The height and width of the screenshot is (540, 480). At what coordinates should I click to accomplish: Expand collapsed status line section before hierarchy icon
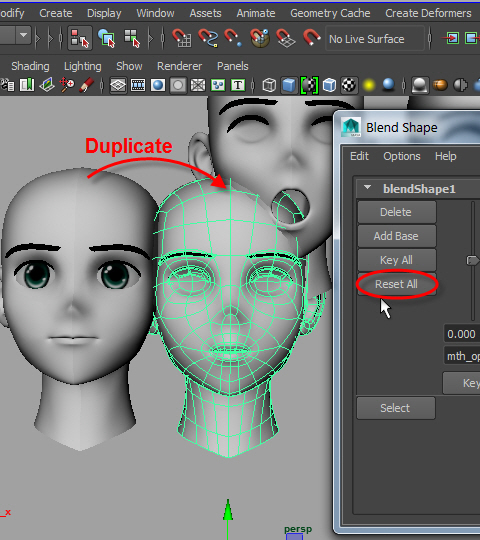coord(51,38)
